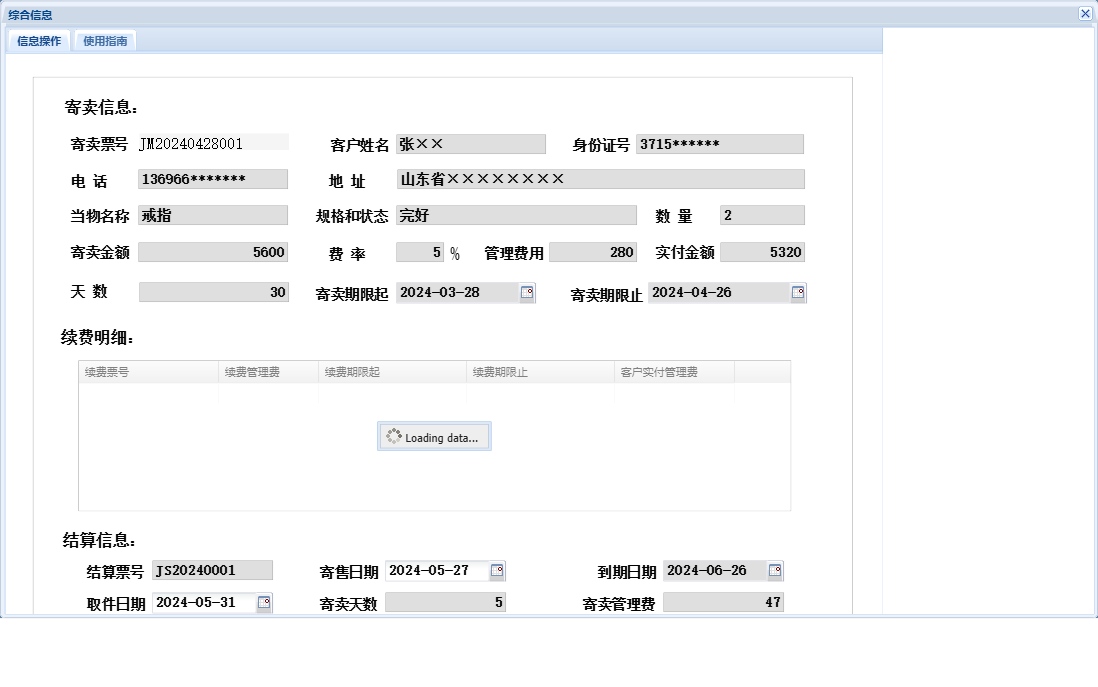Select the 数量 field showing 2

coord(762,215)
